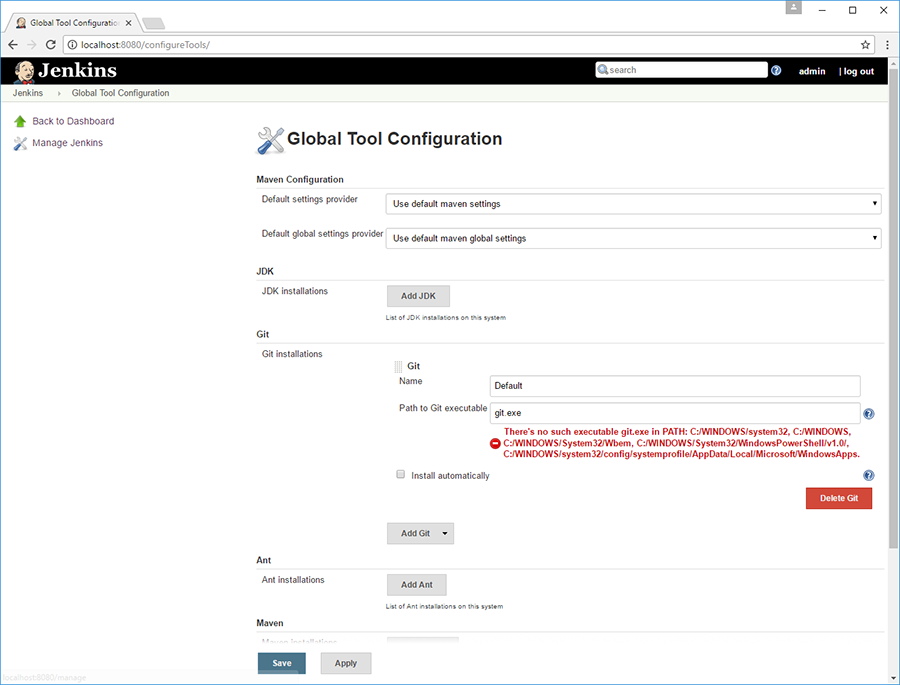The image size is (900, 685).
Task: Click the Add Ant button
Action: (417, 585)
